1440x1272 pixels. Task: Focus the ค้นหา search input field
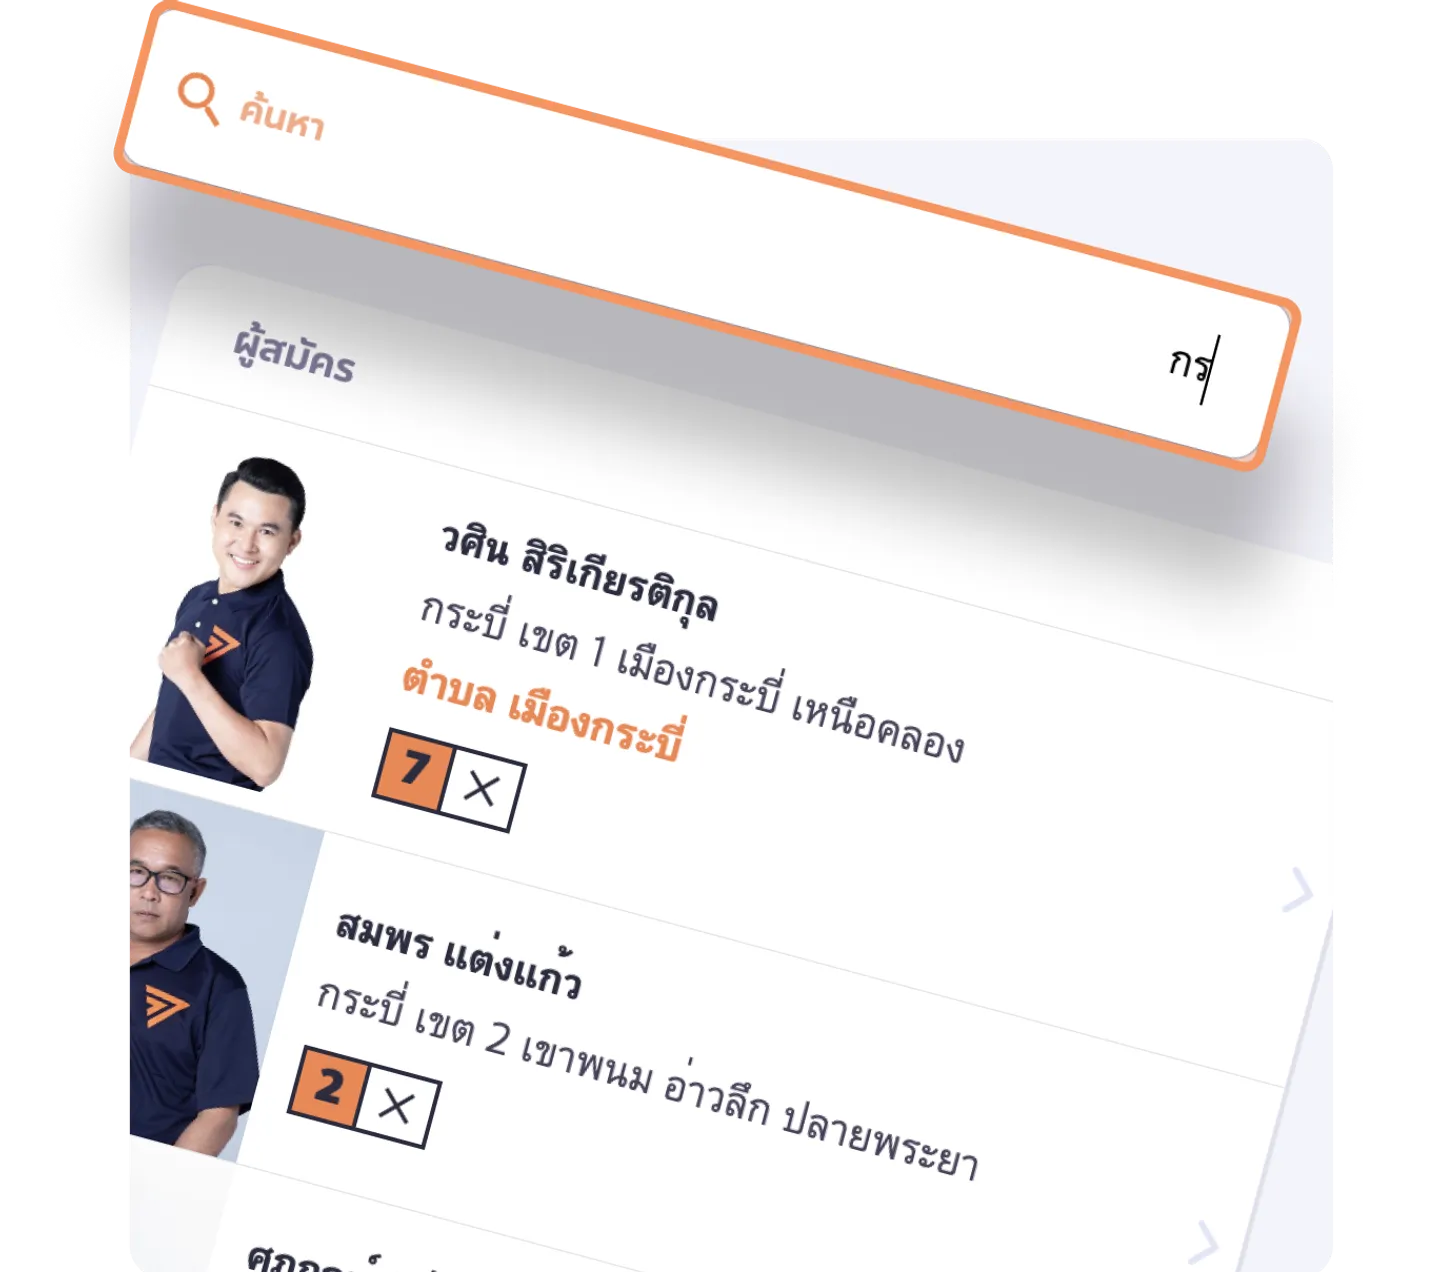[x=707, y=235]
